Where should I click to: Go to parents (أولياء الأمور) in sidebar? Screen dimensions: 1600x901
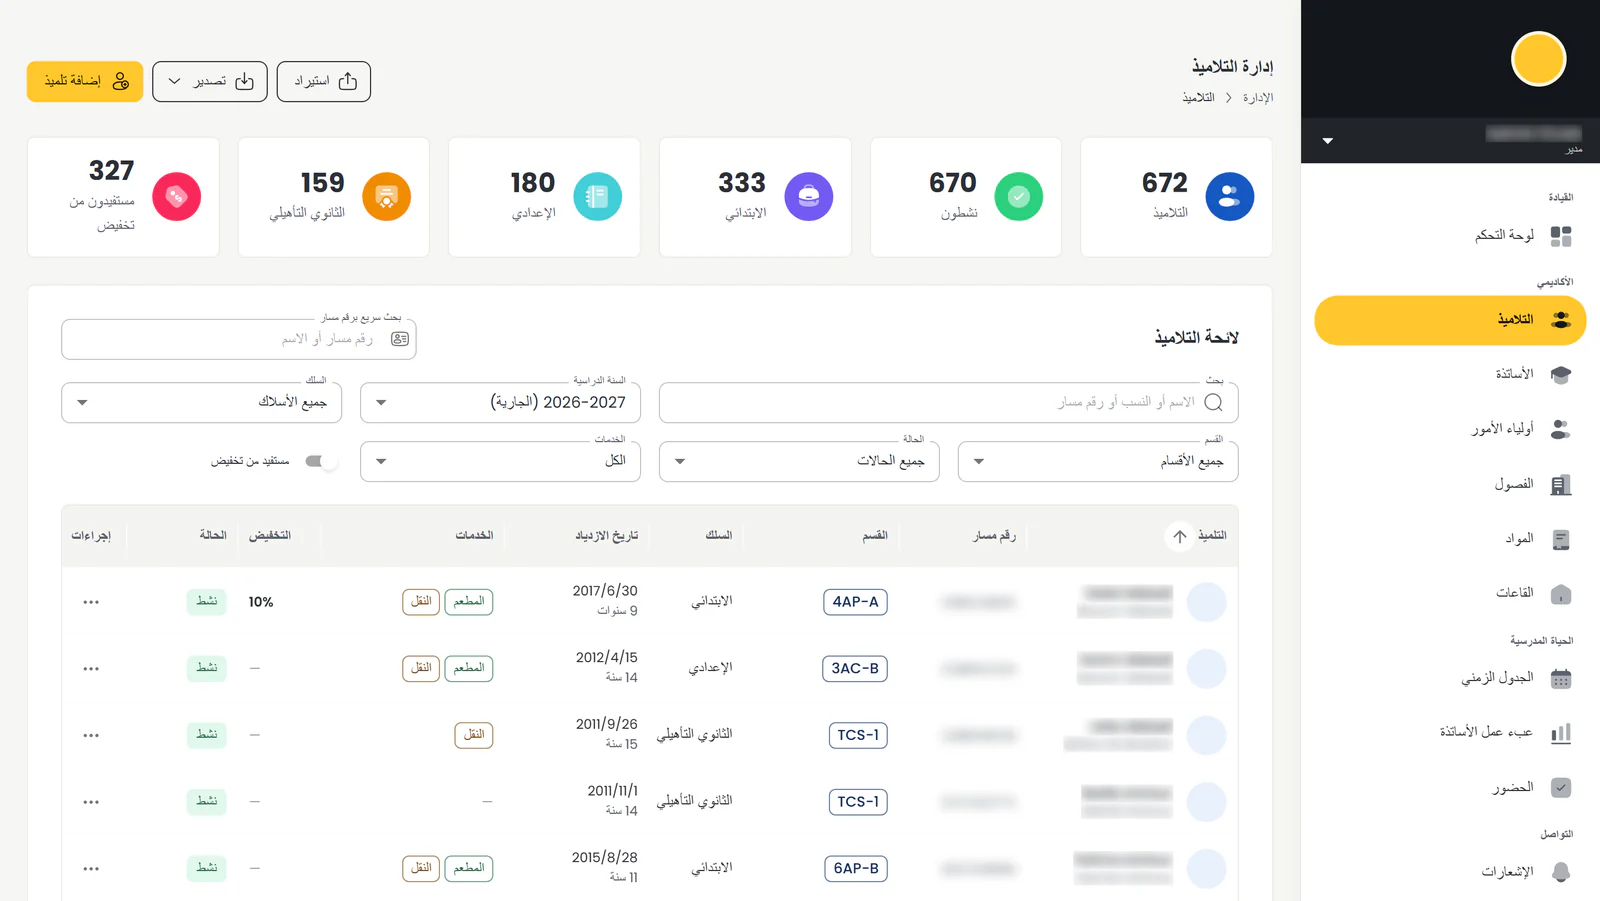(1450, 429)
